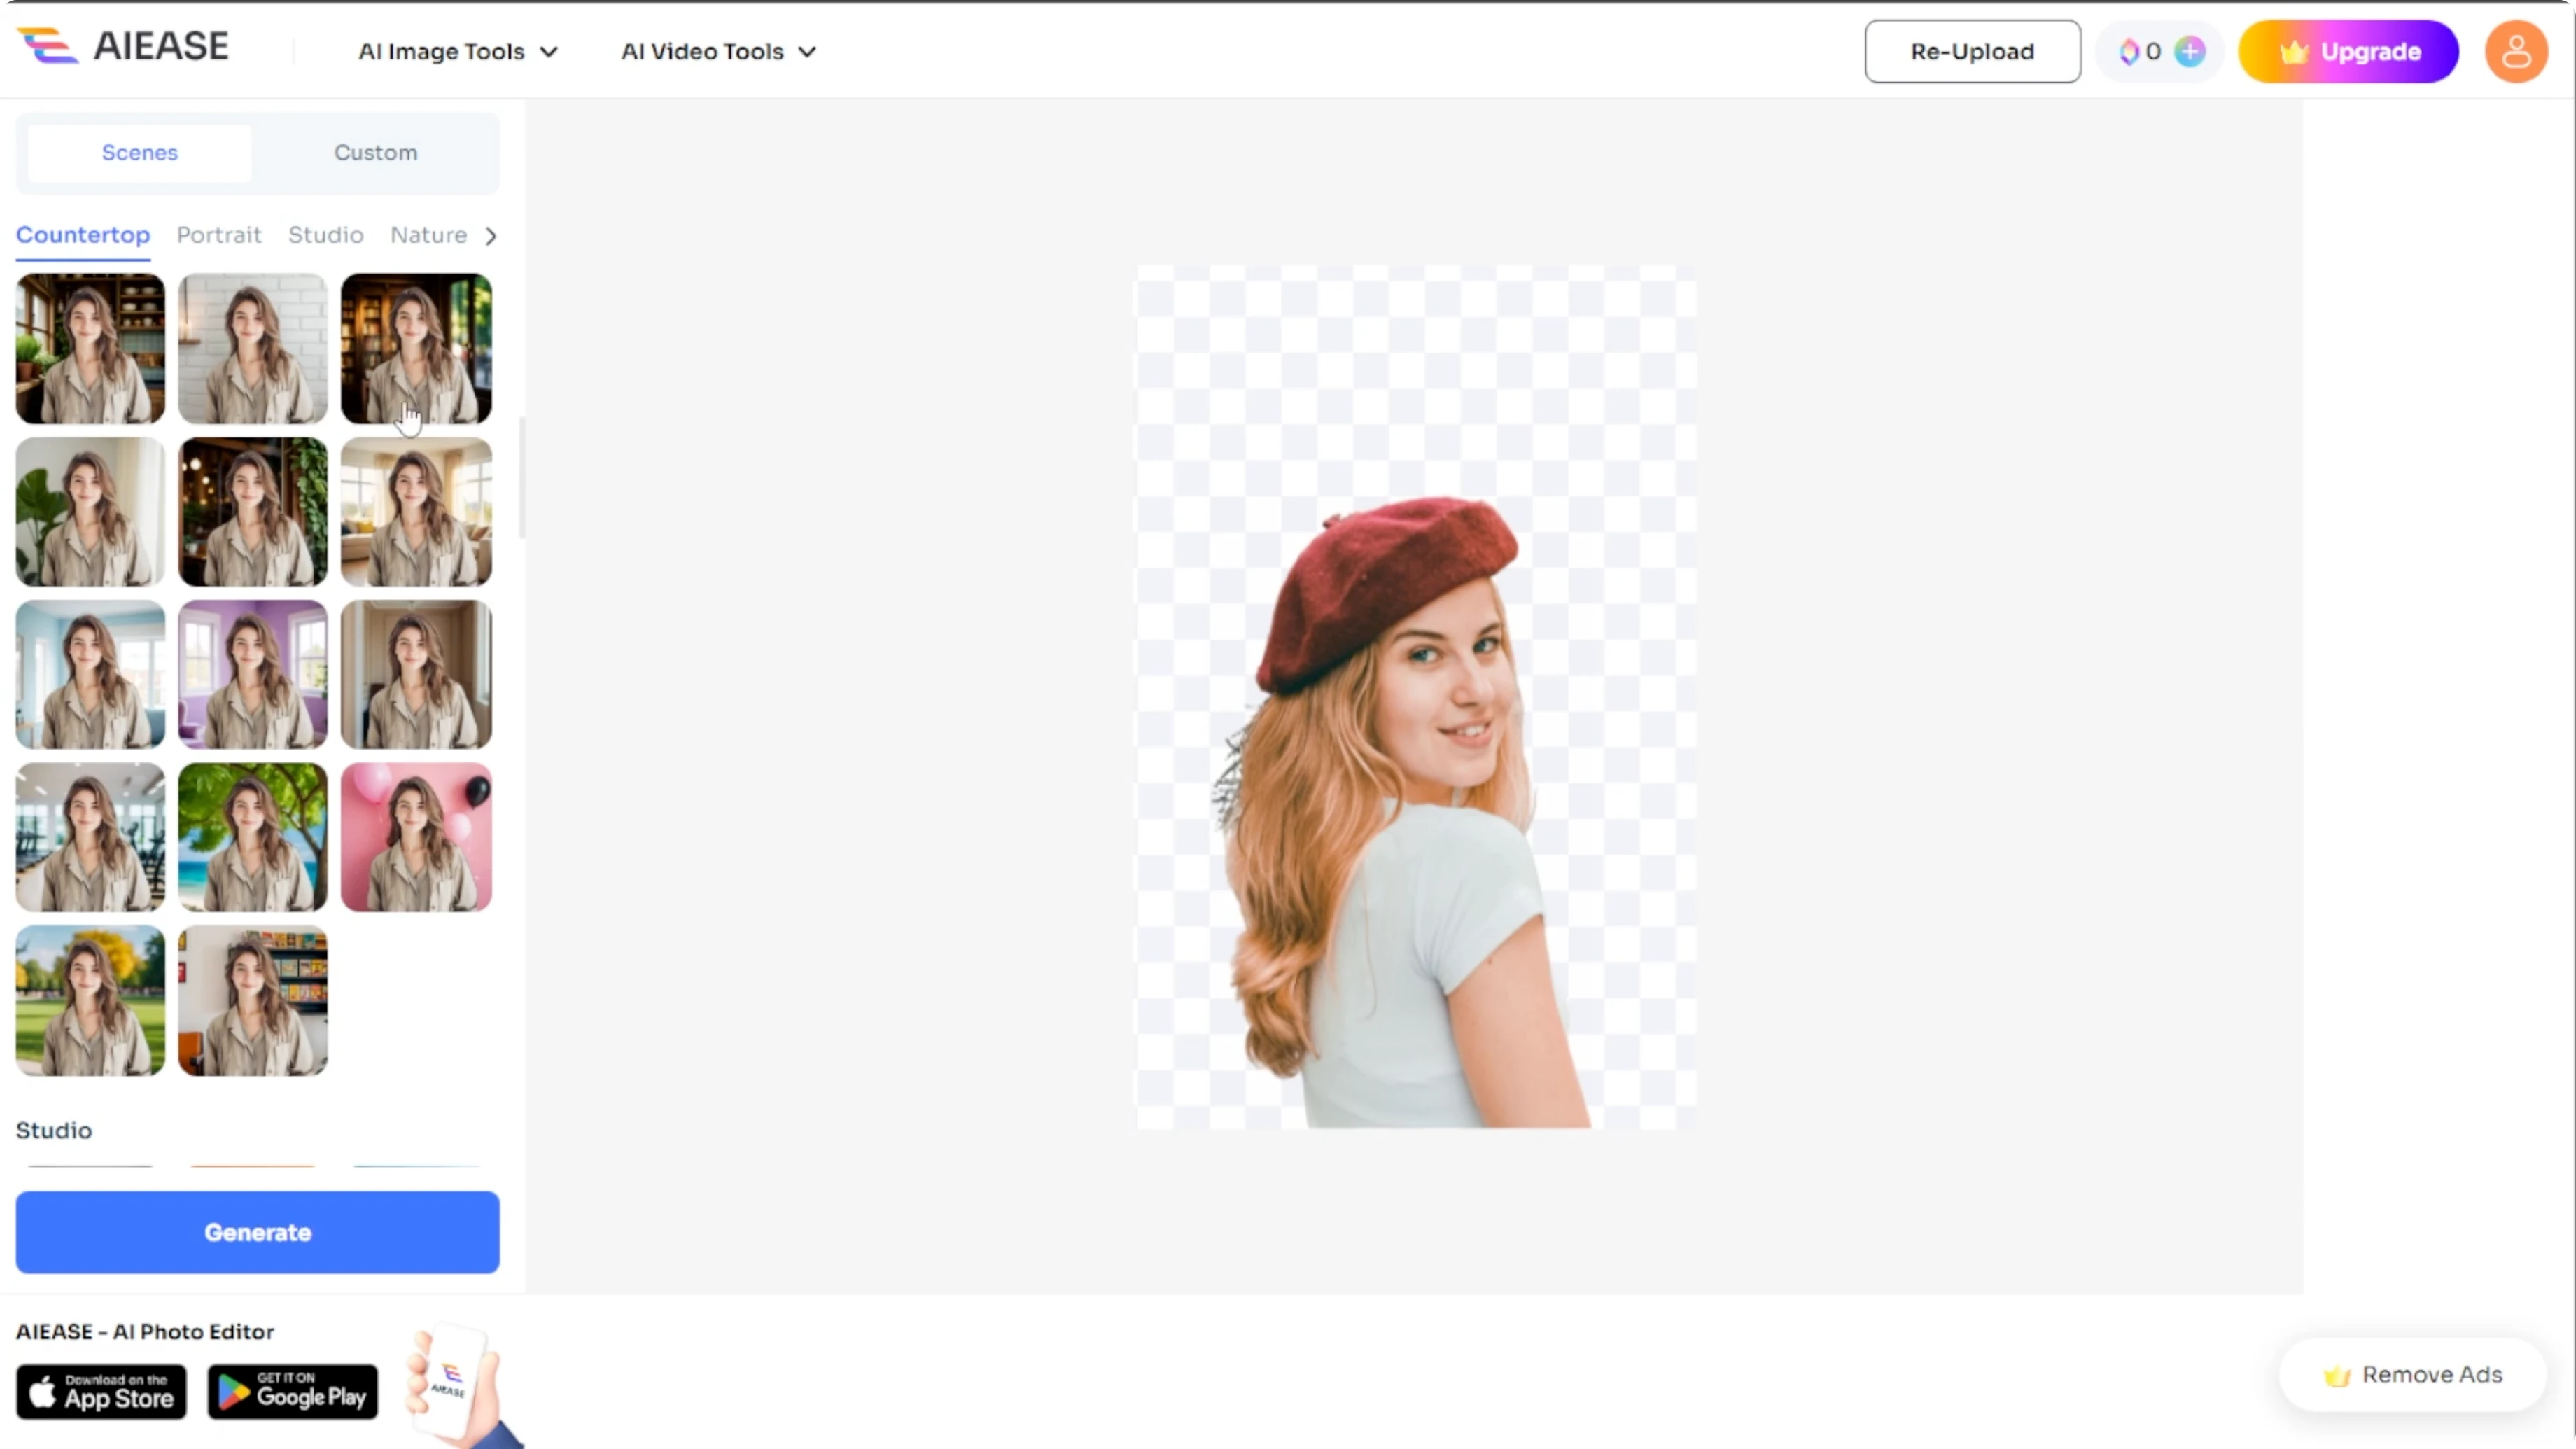This screenshot has width=2576, height=1449.
Task: Click the AIEASE - AI Photo Editor text
Action: pyautogui.click(x=145, y=1332)
